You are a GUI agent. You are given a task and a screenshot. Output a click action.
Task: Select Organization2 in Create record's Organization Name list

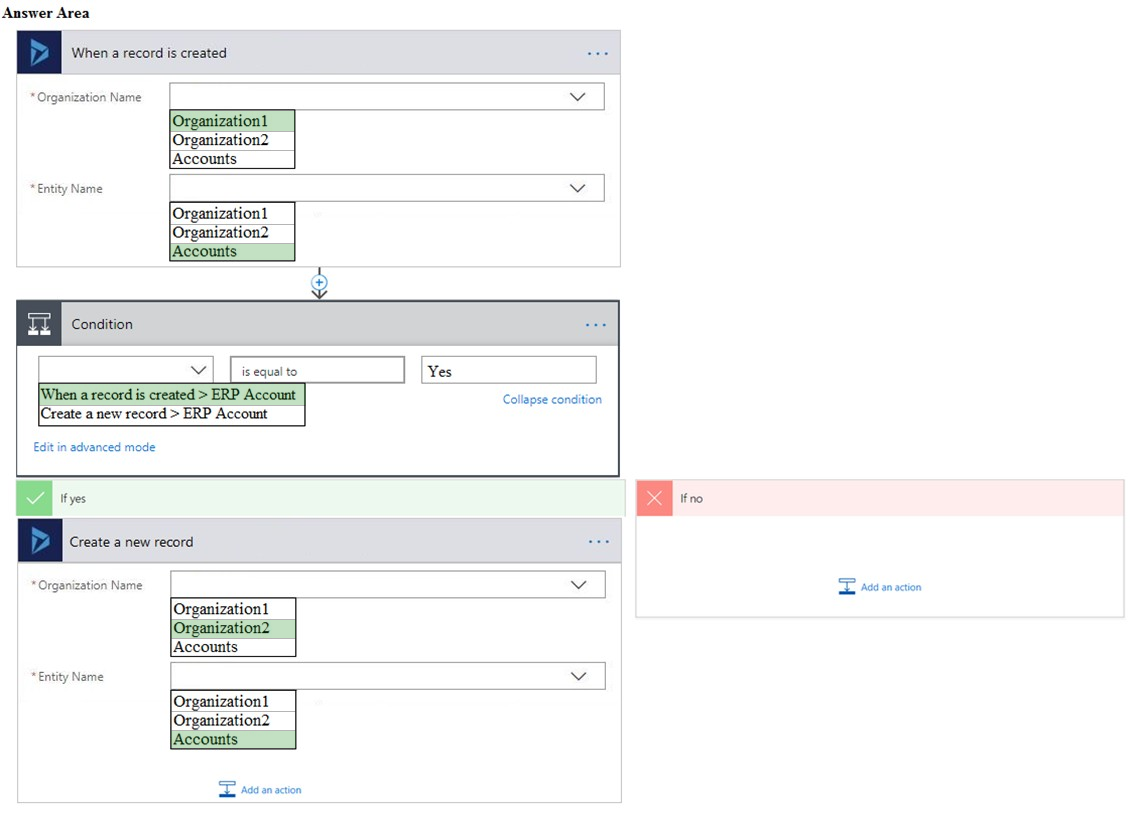(x=233, y=628)
